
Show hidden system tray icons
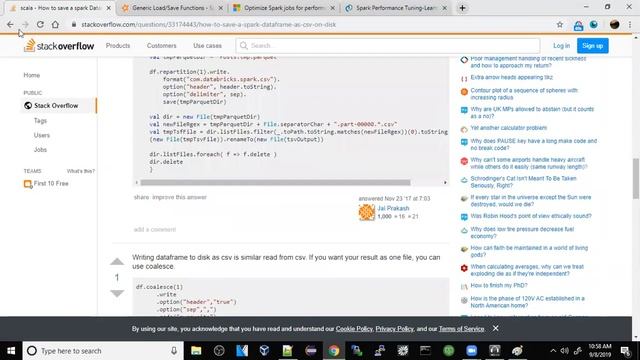coord(553,351)
